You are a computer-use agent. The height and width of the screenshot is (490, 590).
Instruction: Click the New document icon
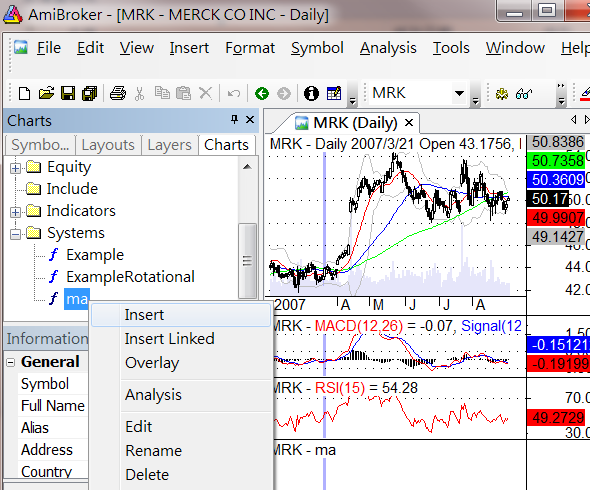pyautogui.click(x=24, y=93)
